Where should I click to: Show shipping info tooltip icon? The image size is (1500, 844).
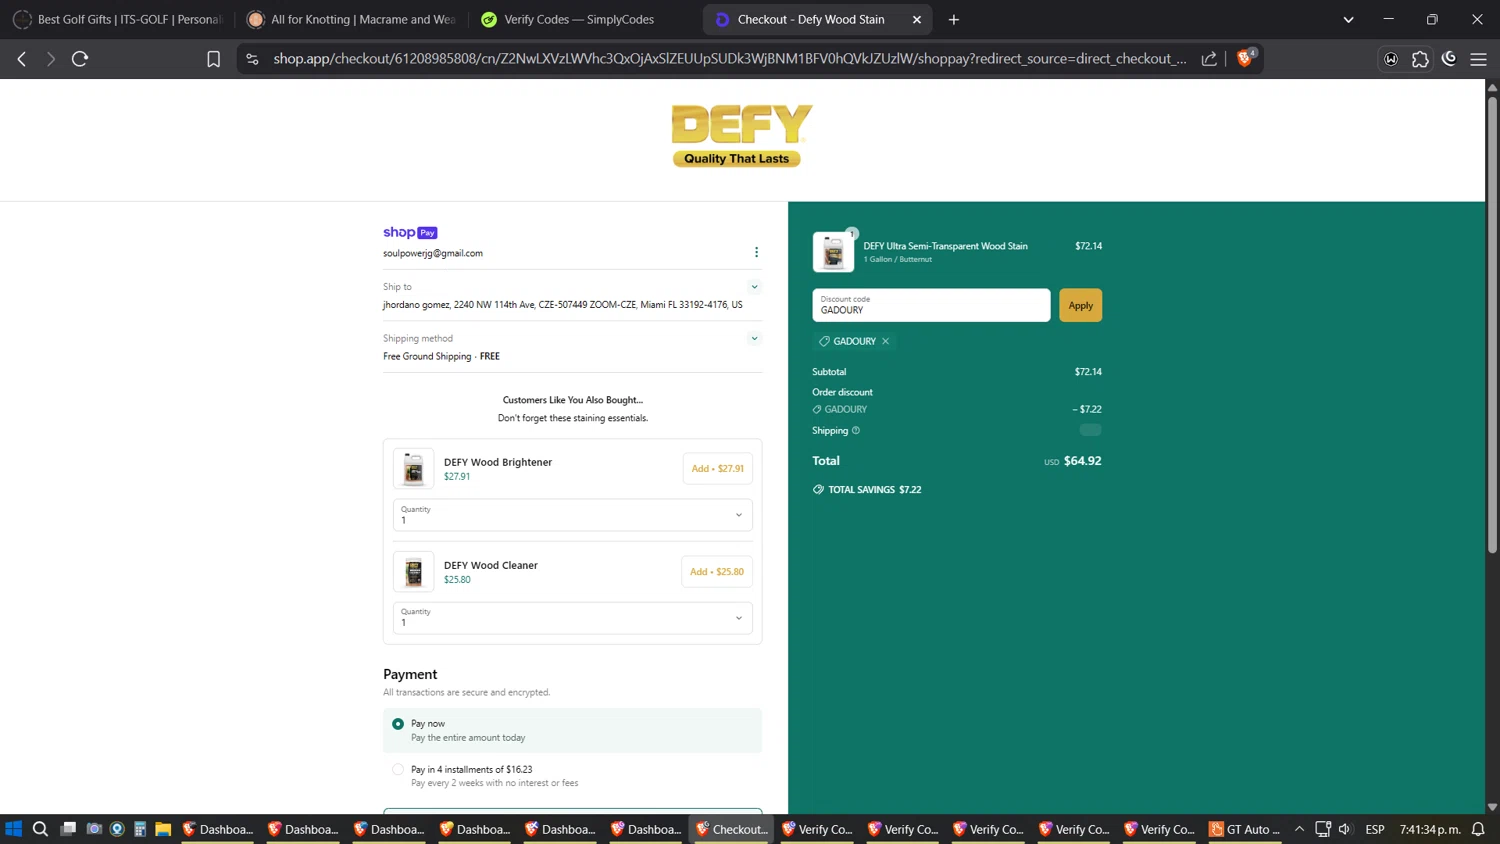point(855,431)
